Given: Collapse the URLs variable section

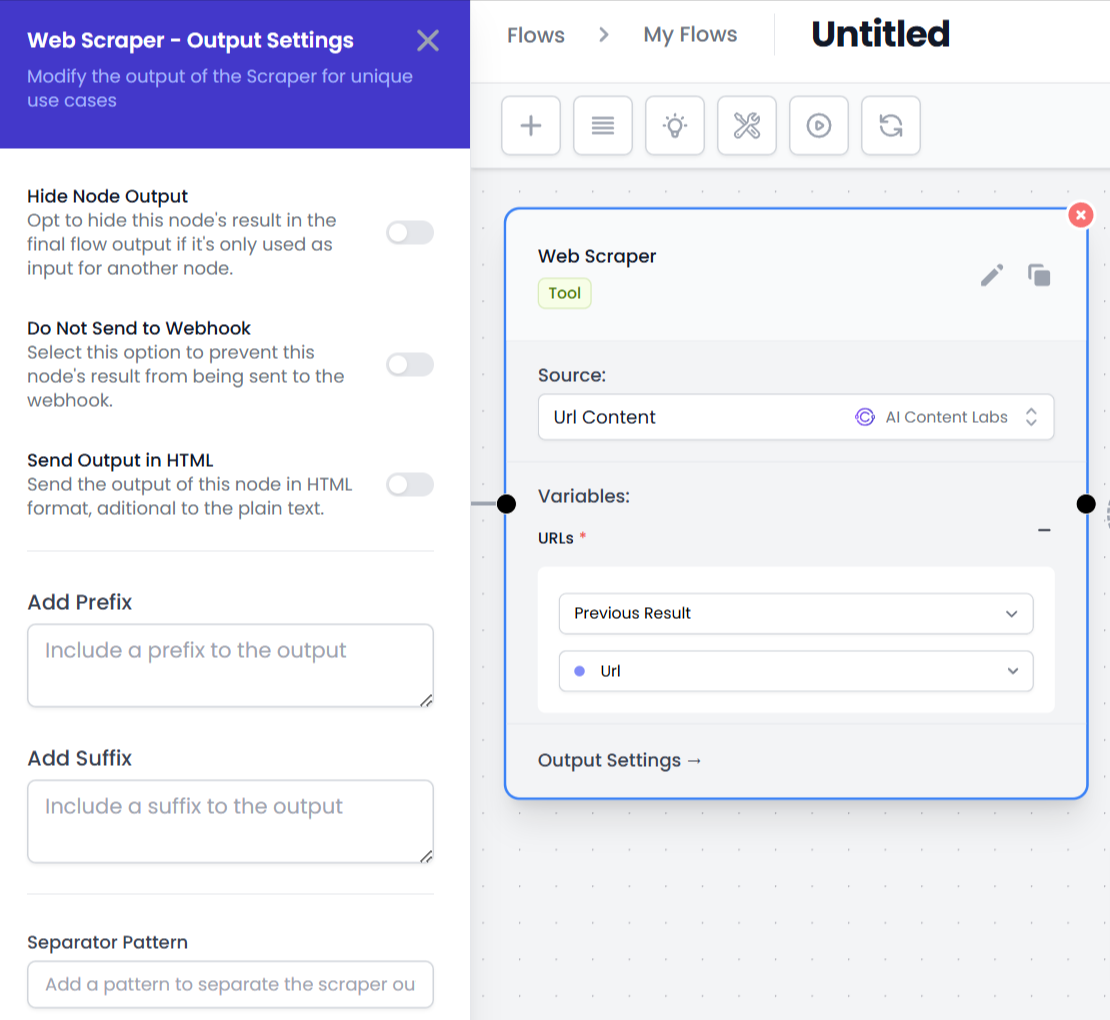Looking at the screenshot, I should 1044,530.
